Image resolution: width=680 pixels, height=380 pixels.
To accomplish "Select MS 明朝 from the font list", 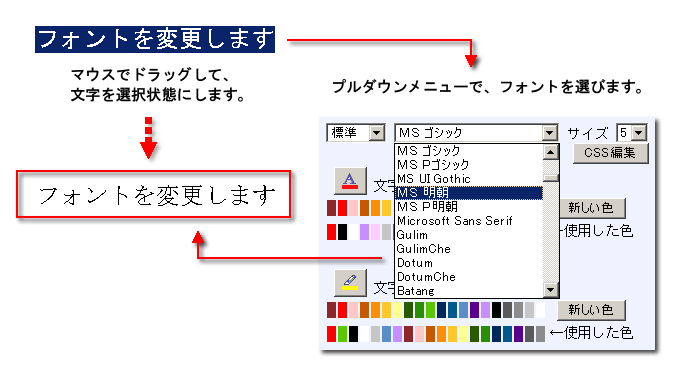I will [x=469, y=193].
